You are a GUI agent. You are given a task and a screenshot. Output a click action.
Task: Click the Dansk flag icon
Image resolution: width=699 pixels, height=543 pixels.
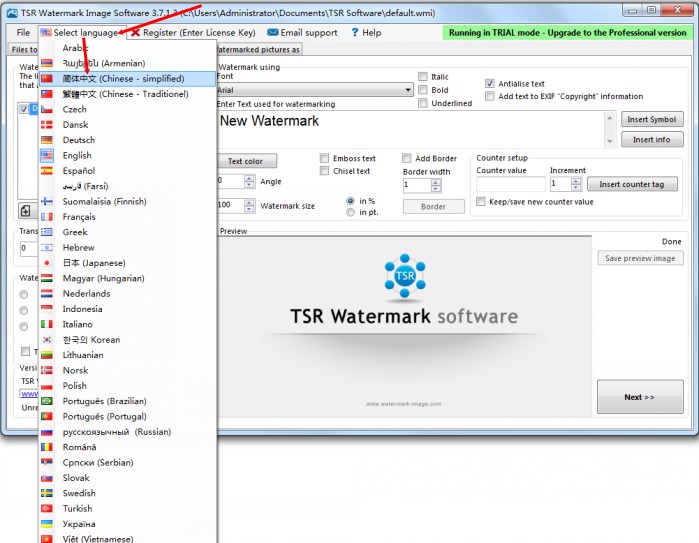(47, 125)
